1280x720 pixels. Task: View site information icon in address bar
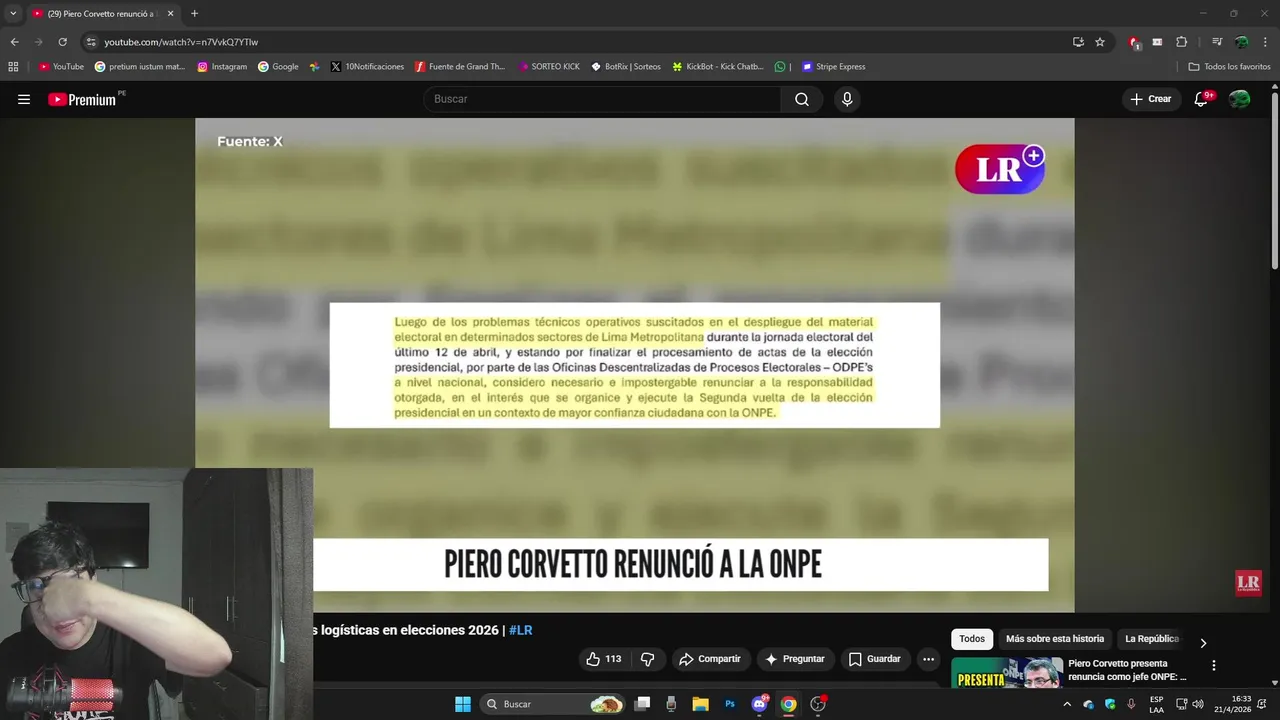(x=91, y=42)
